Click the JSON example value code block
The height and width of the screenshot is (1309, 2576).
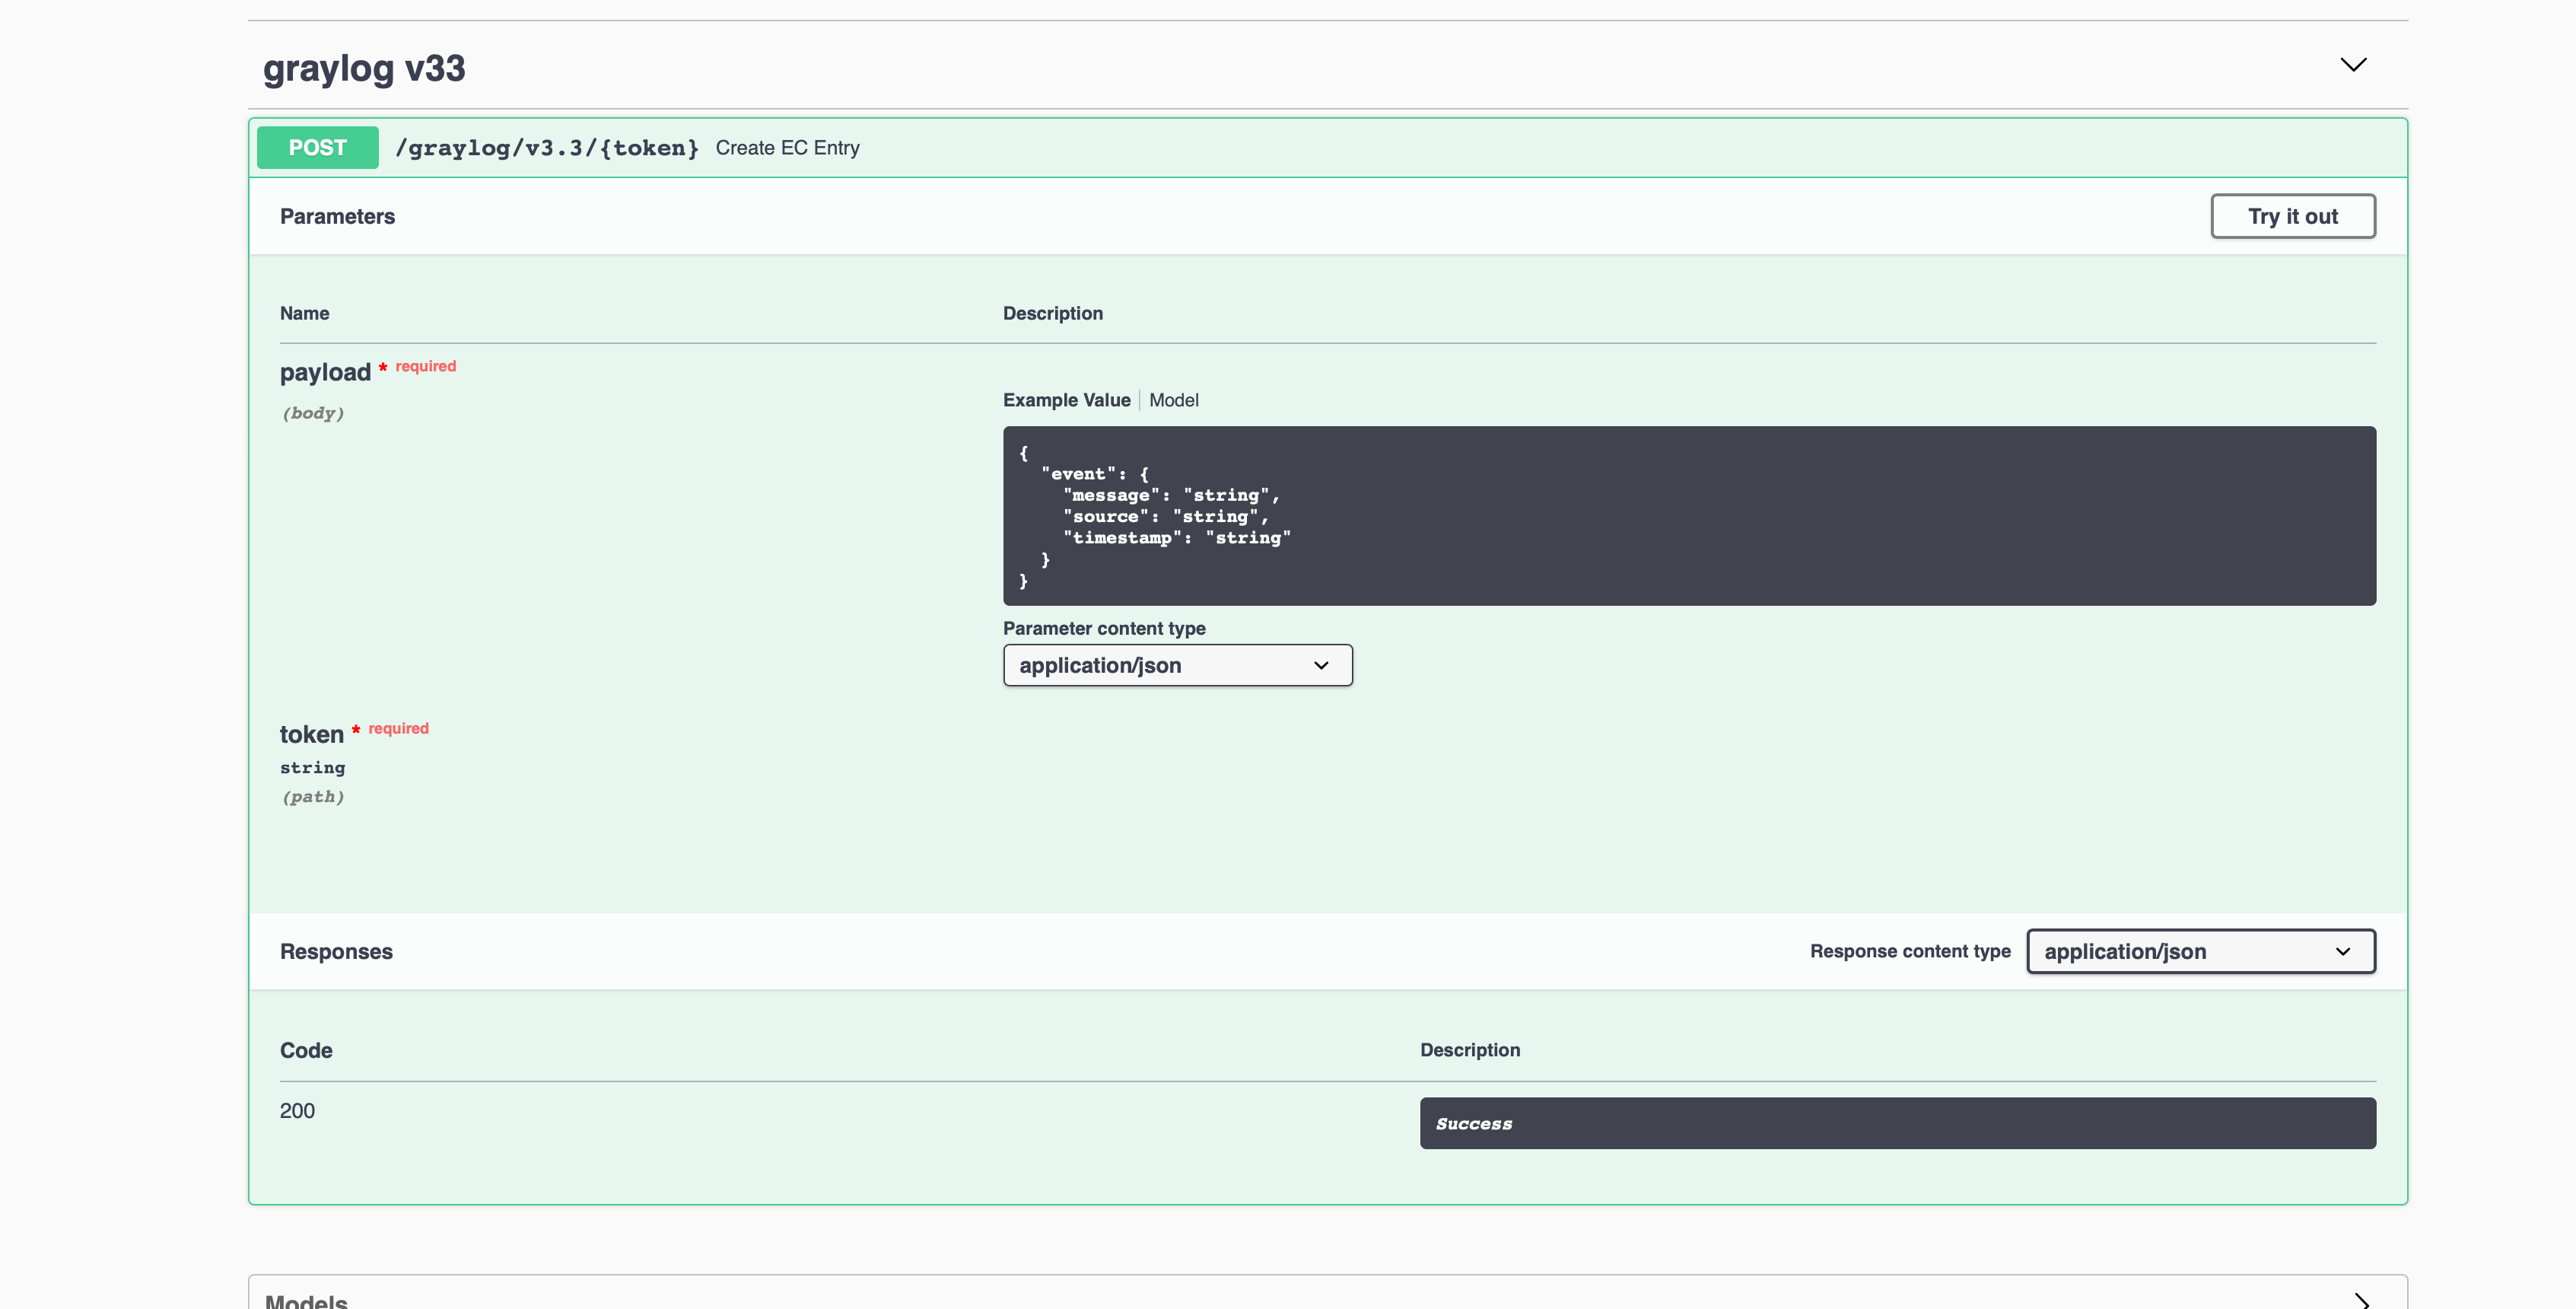pos(1689,516)
